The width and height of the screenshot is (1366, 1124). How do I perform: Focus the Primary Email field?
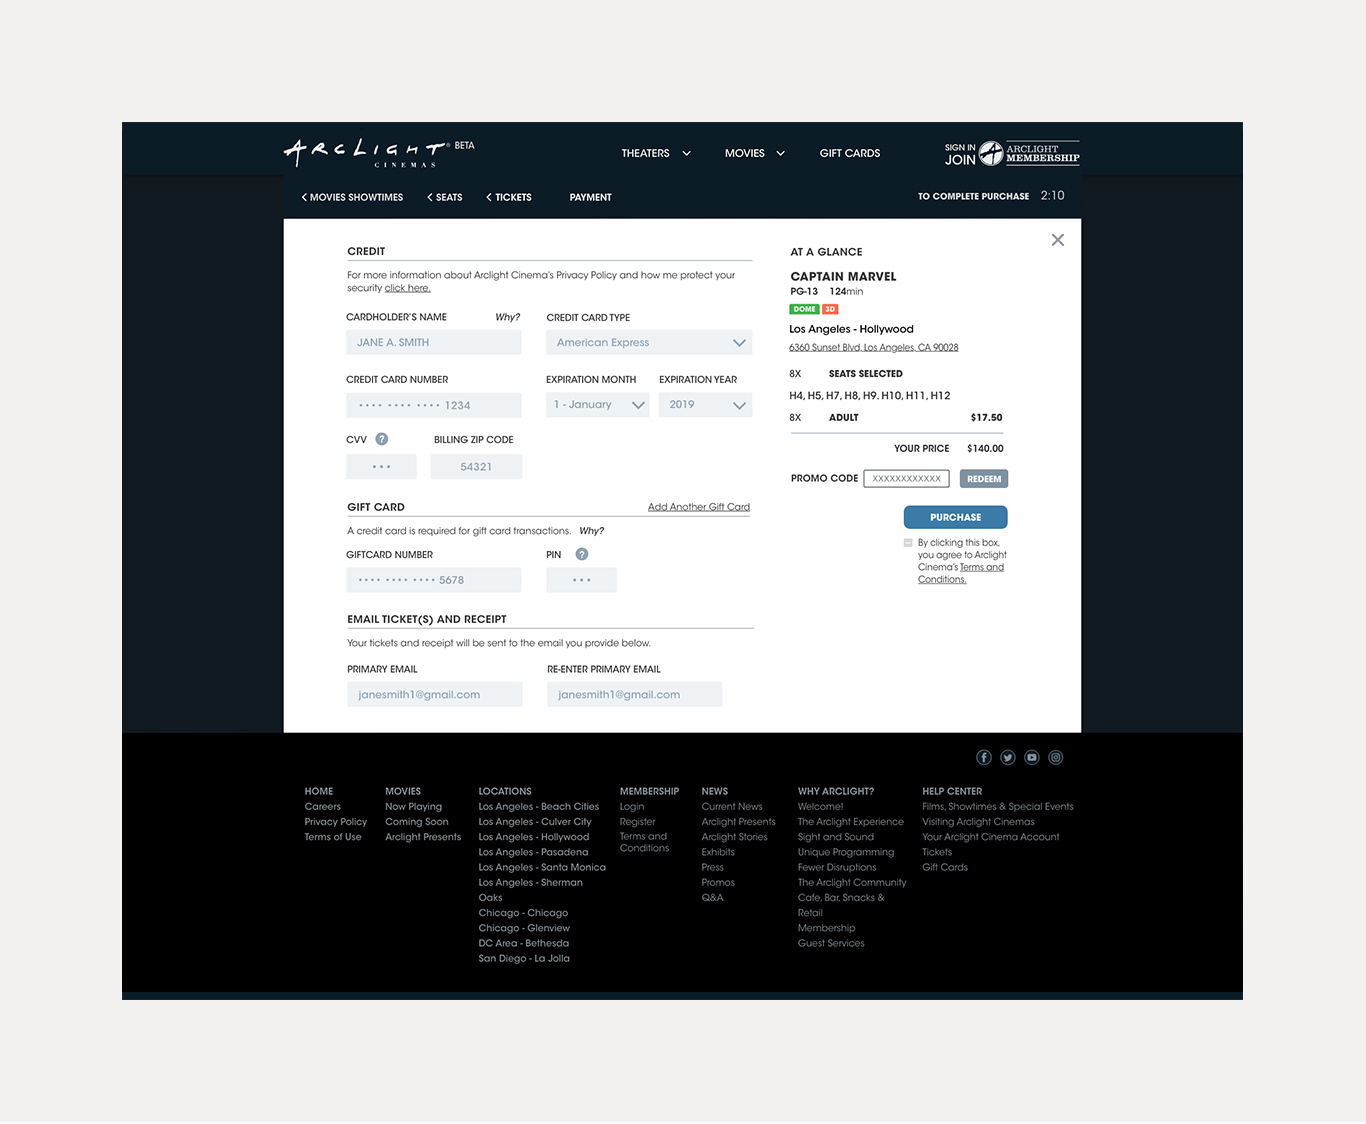434,694
